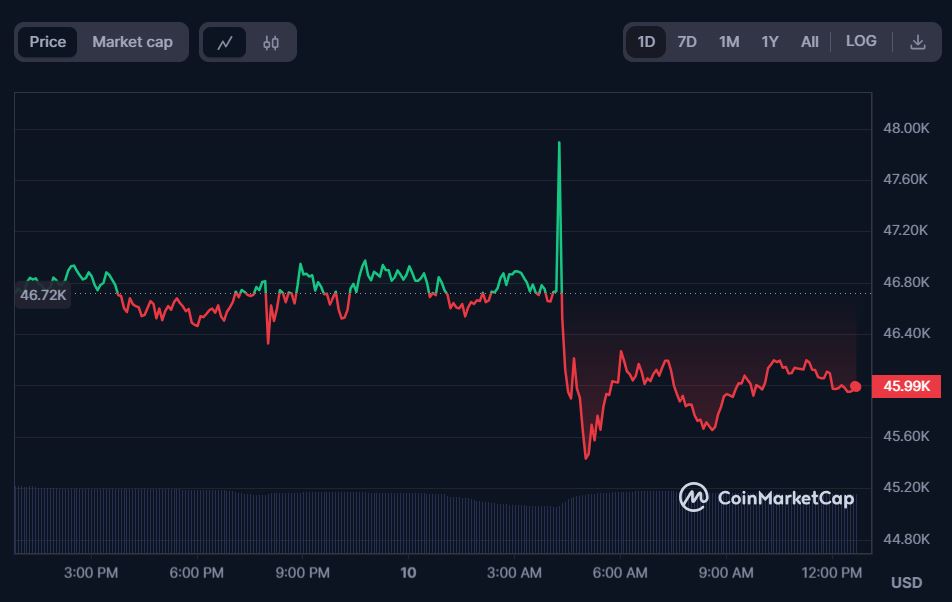
Task: Click the USD currency label
Action: click(905, 581)
